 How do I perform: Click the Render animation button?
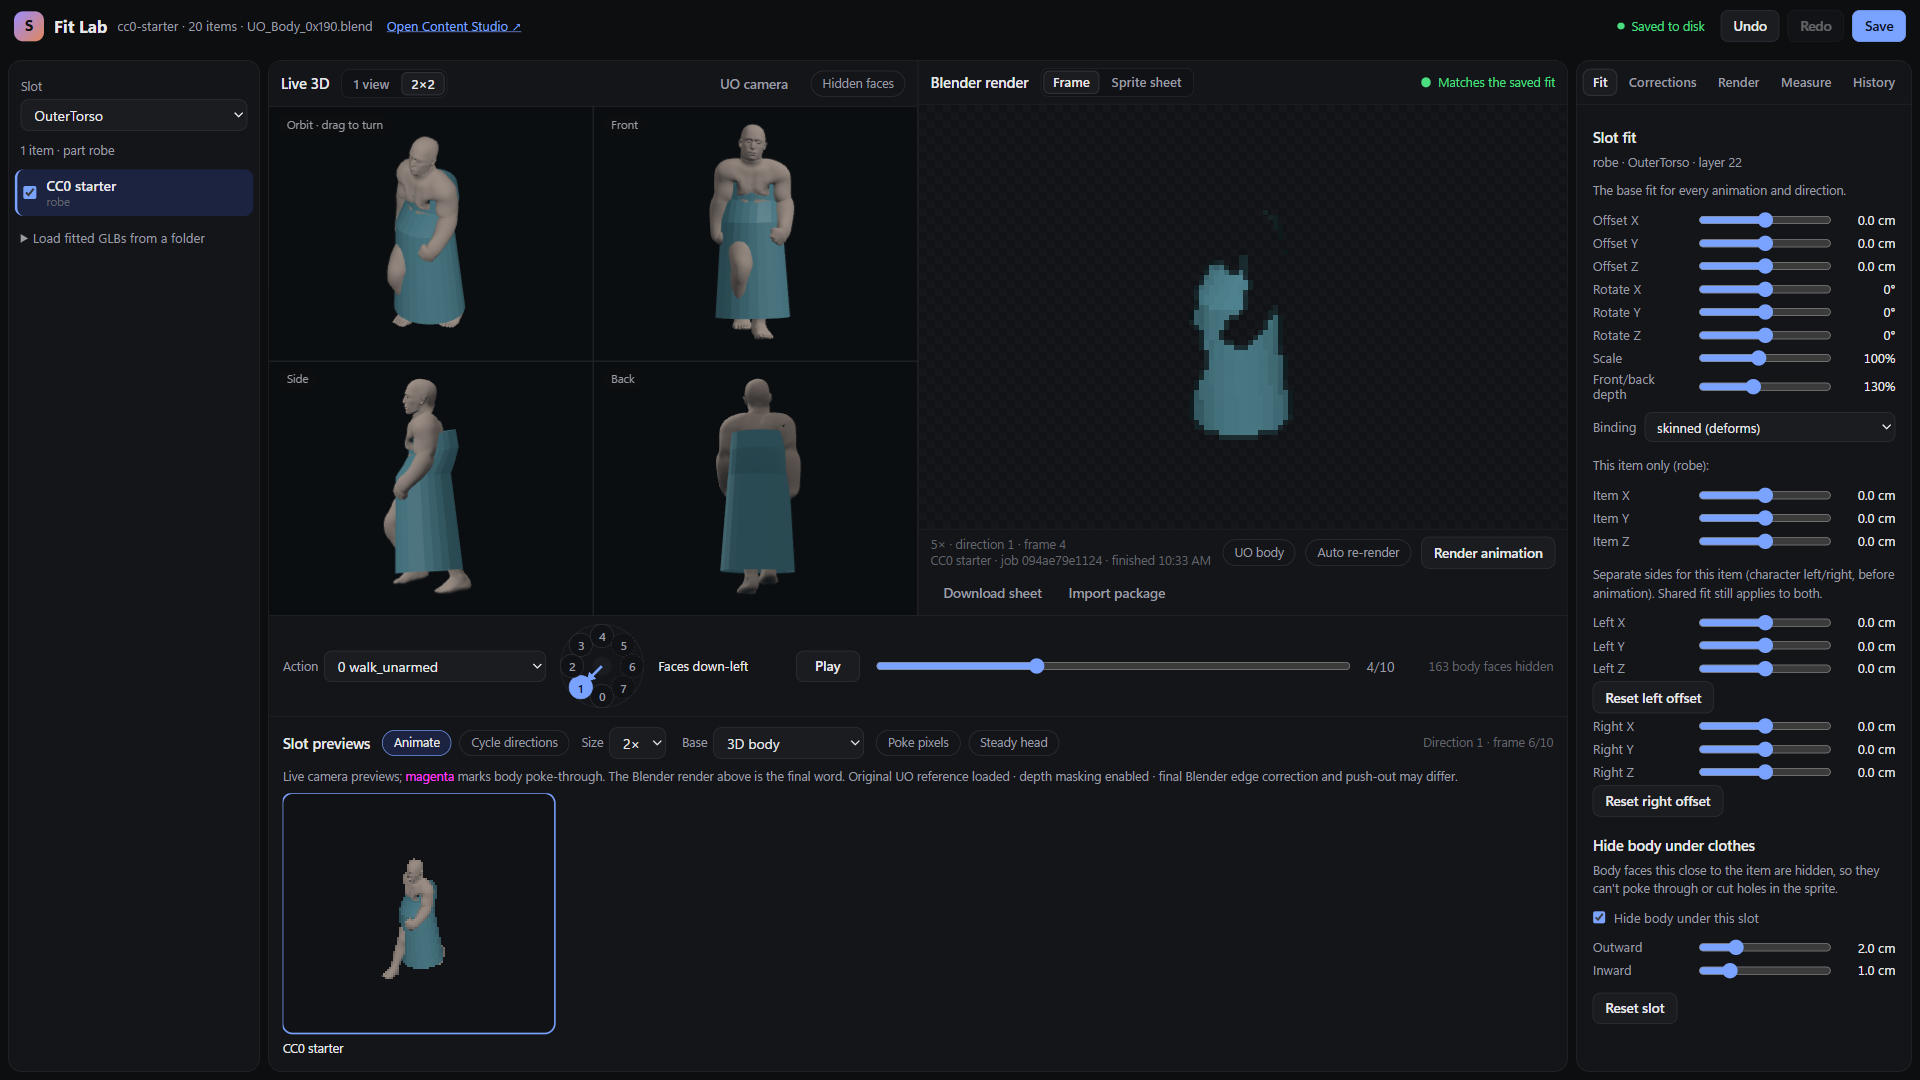click(x=1488, y=553)
